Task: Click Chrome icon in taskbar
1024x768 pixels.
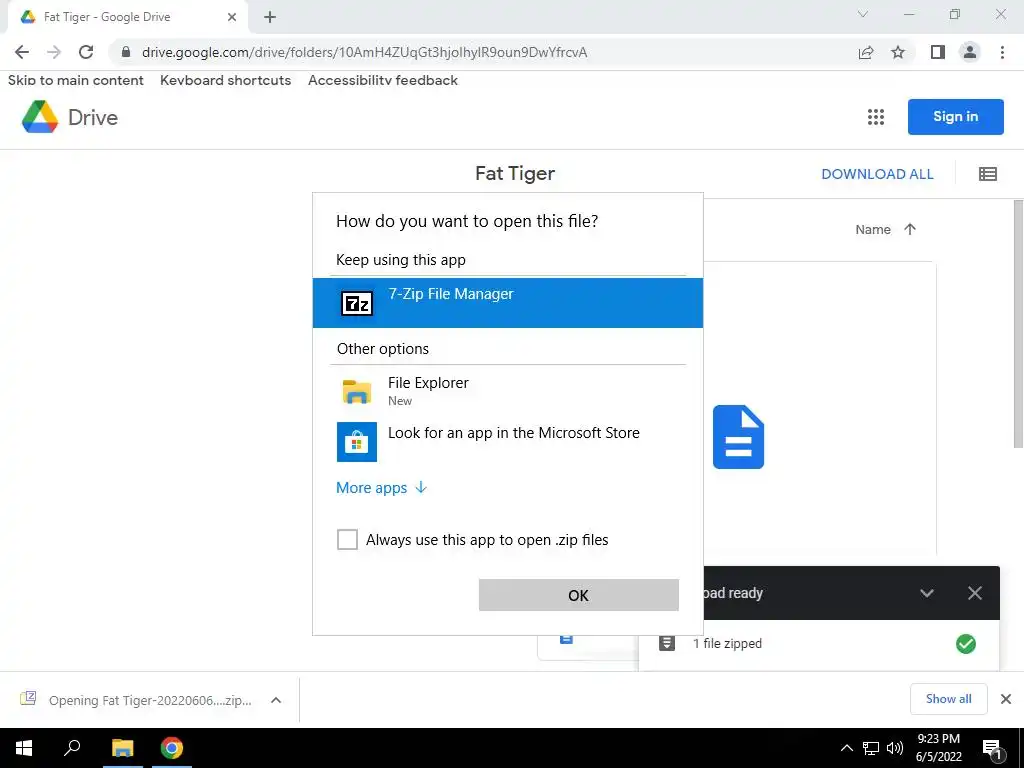Action: [x=172, y=748]
